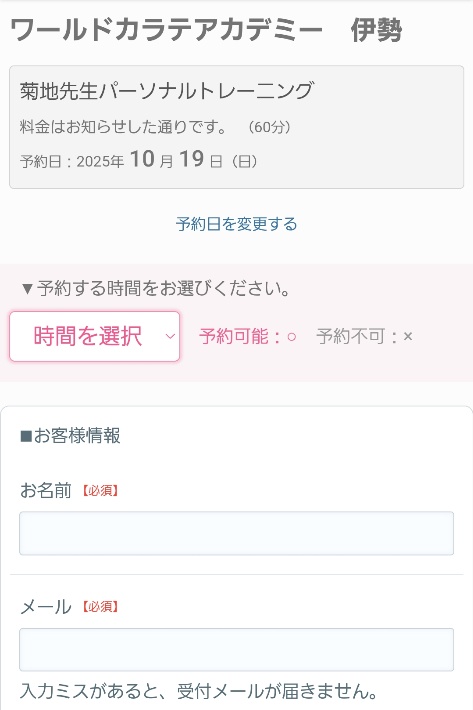Click the ○ symbol beside 予約可能
The height and width of the screenshot is (710, 473).
point(292,337)
